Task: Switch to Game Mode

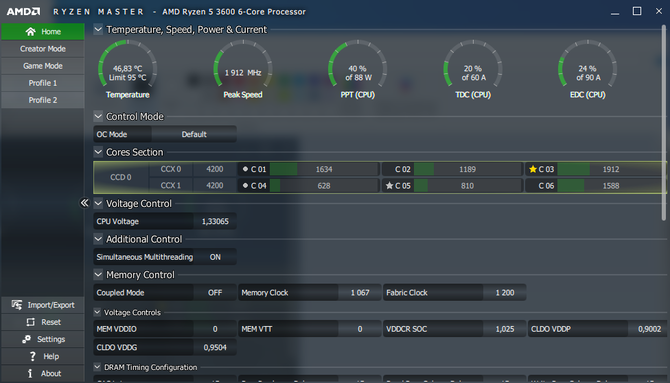Action: pyautogui.click(x=43, y=66)
